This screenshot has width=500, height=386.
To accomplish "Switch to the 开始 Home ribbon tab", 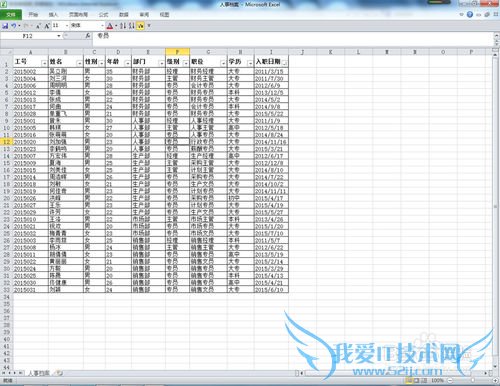I will point(33,15).
